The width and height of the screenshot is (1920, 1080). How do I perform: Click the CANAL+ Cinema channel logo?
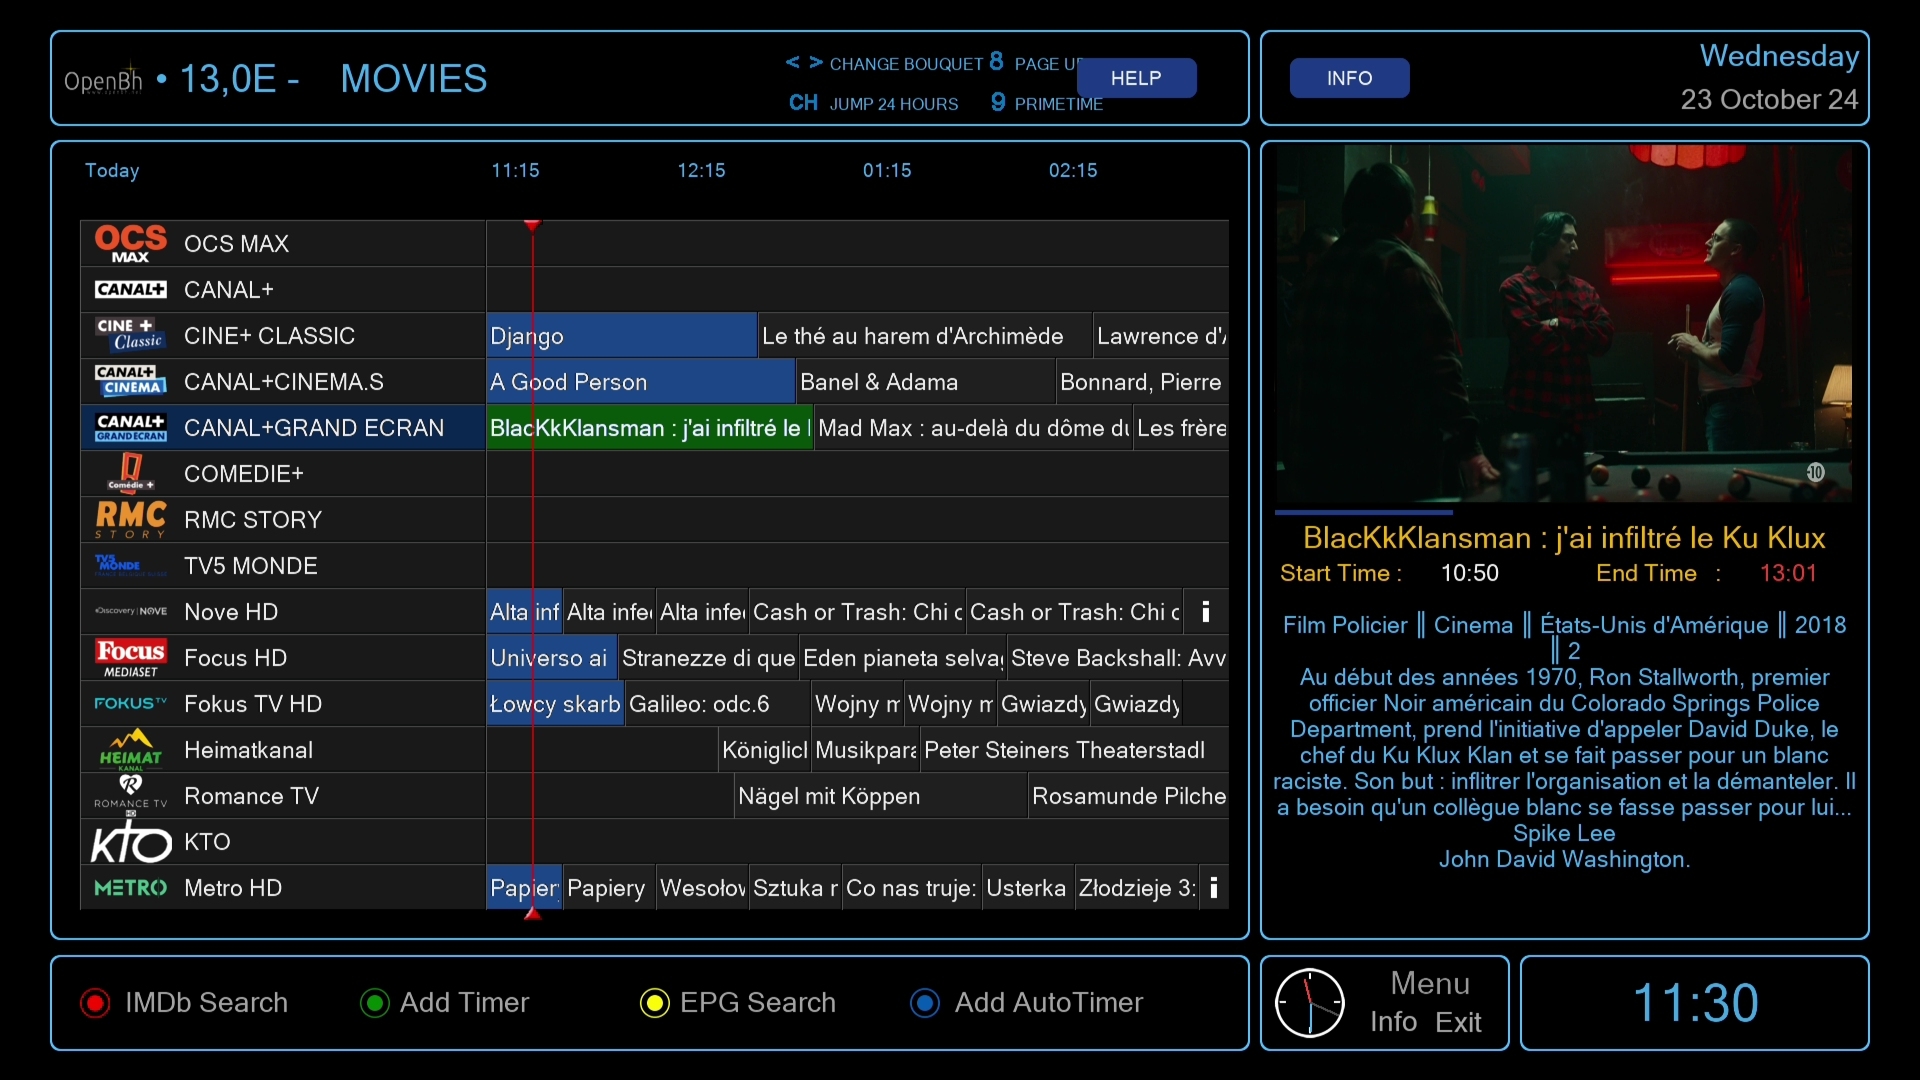click(130, 381)
